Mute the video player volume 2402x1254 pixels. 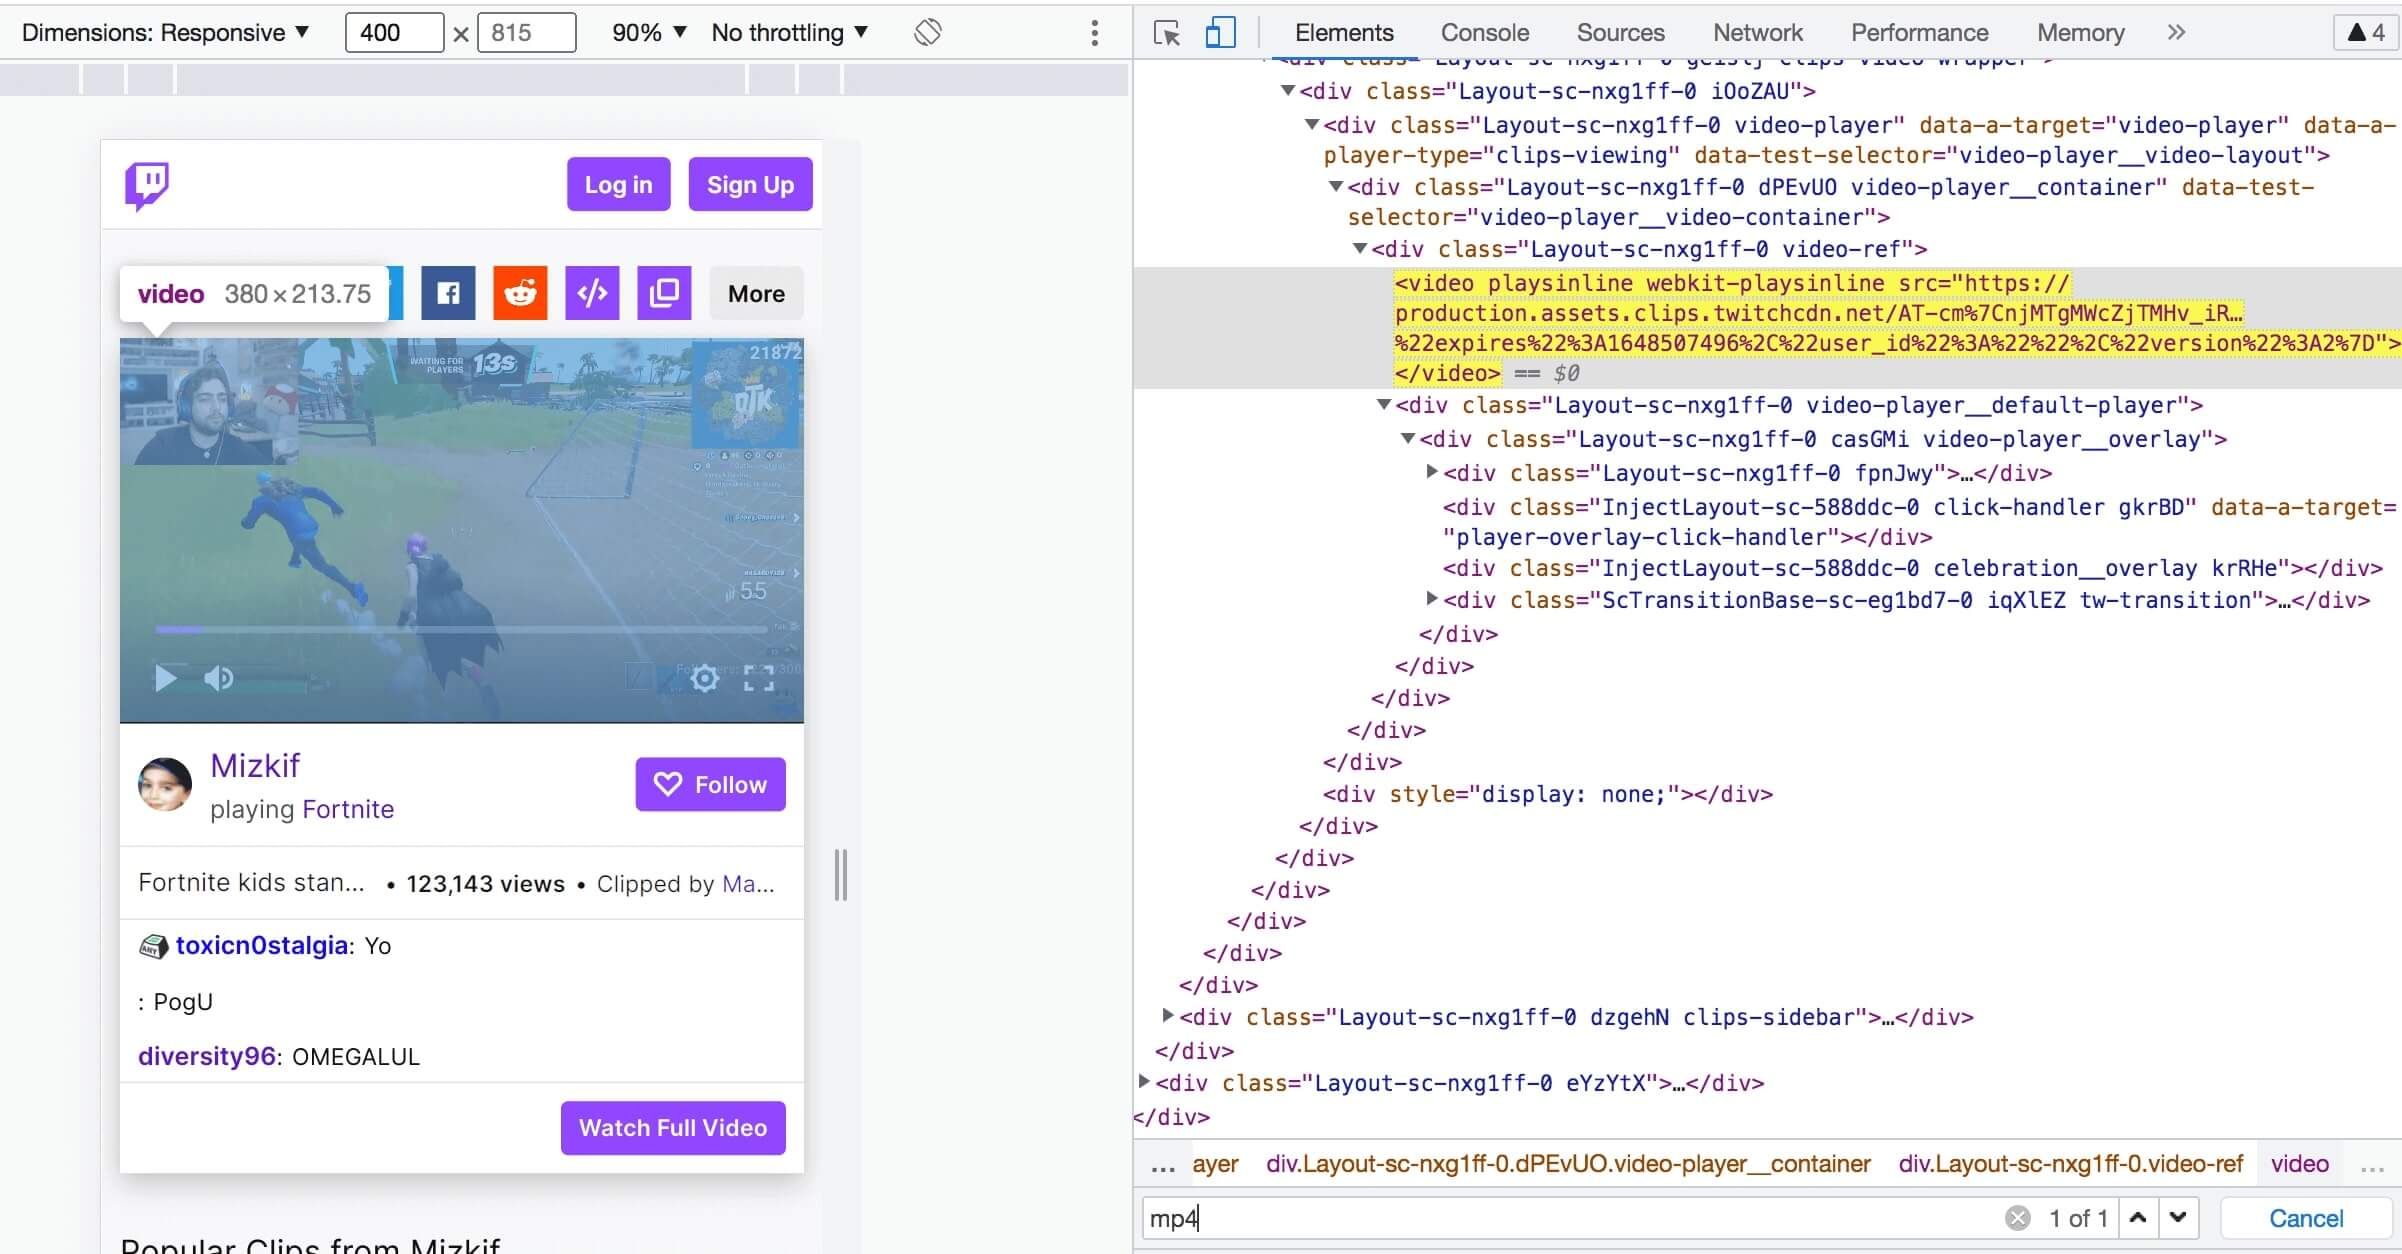click(219, 679)
